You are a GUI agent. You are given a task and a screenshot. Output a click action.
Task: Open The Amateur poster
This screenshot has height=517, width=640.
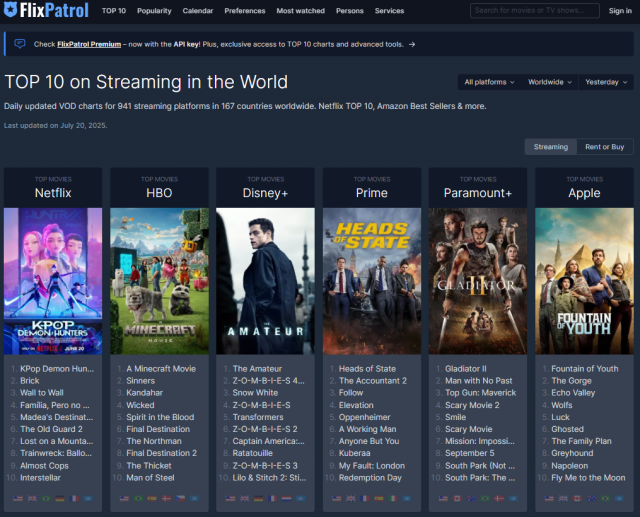pos(265,281)
